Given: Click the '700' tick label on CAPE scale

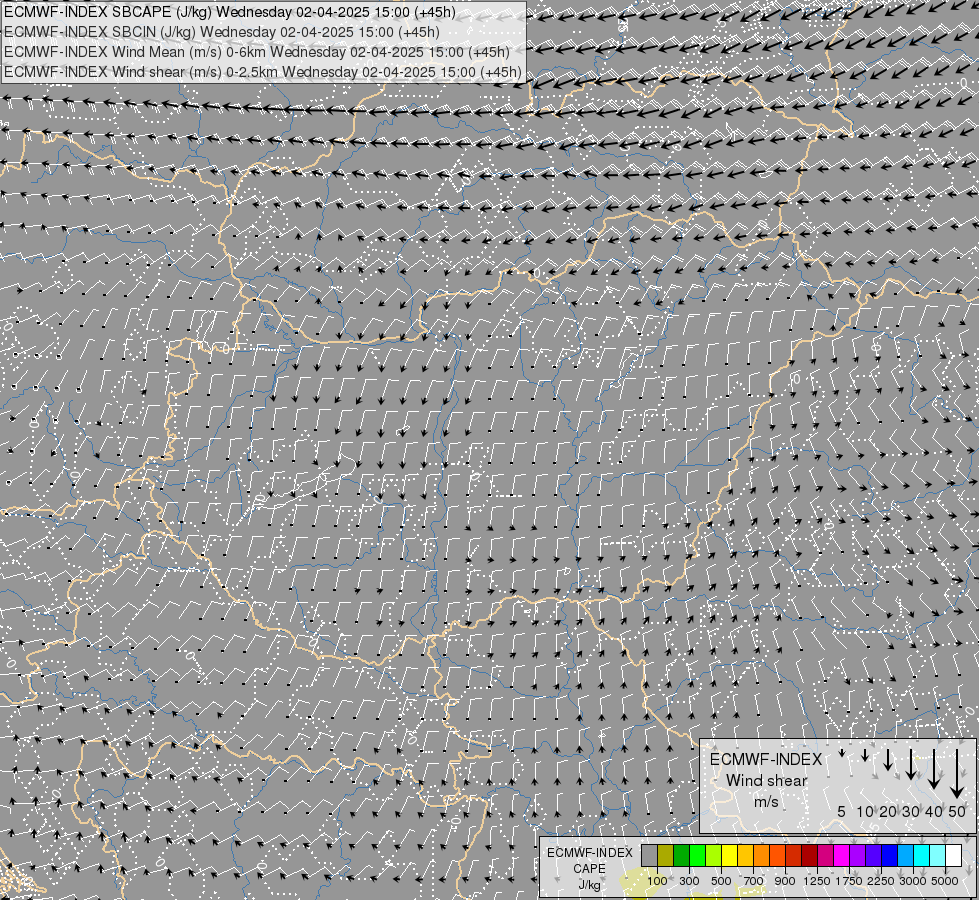Looking at the screenshot, I should point(754,881).
